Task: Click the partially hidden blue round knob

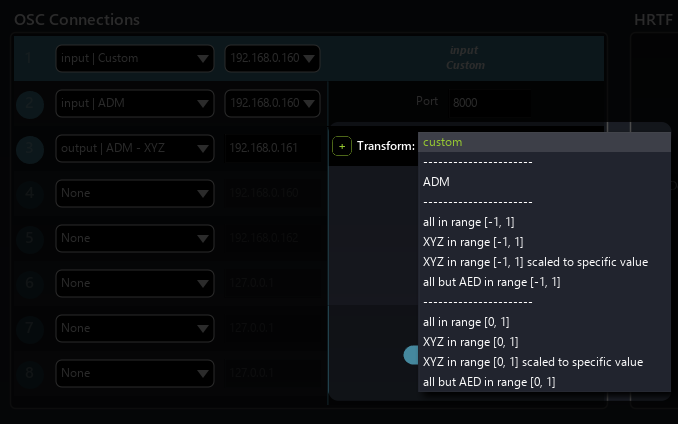Action: tap(410, 355)
